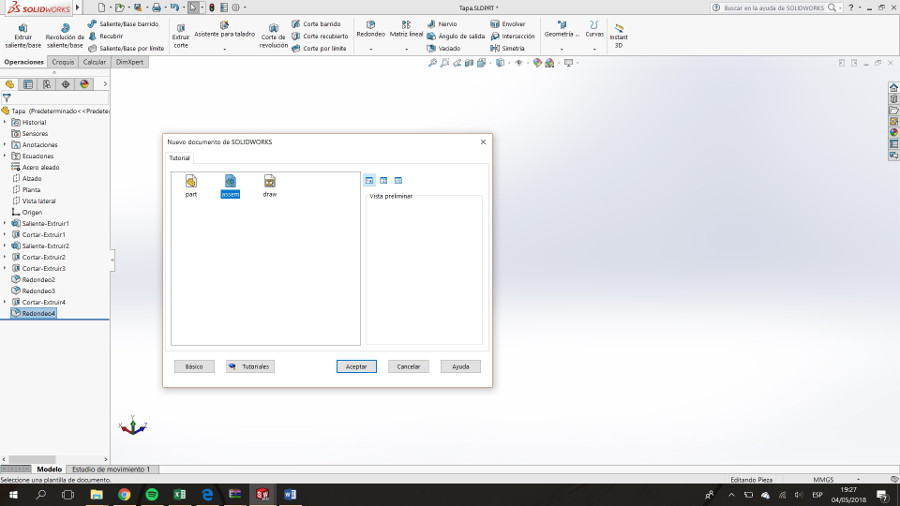
Task: Open Asistente para taladro
Action: click(x=224, y=30)
